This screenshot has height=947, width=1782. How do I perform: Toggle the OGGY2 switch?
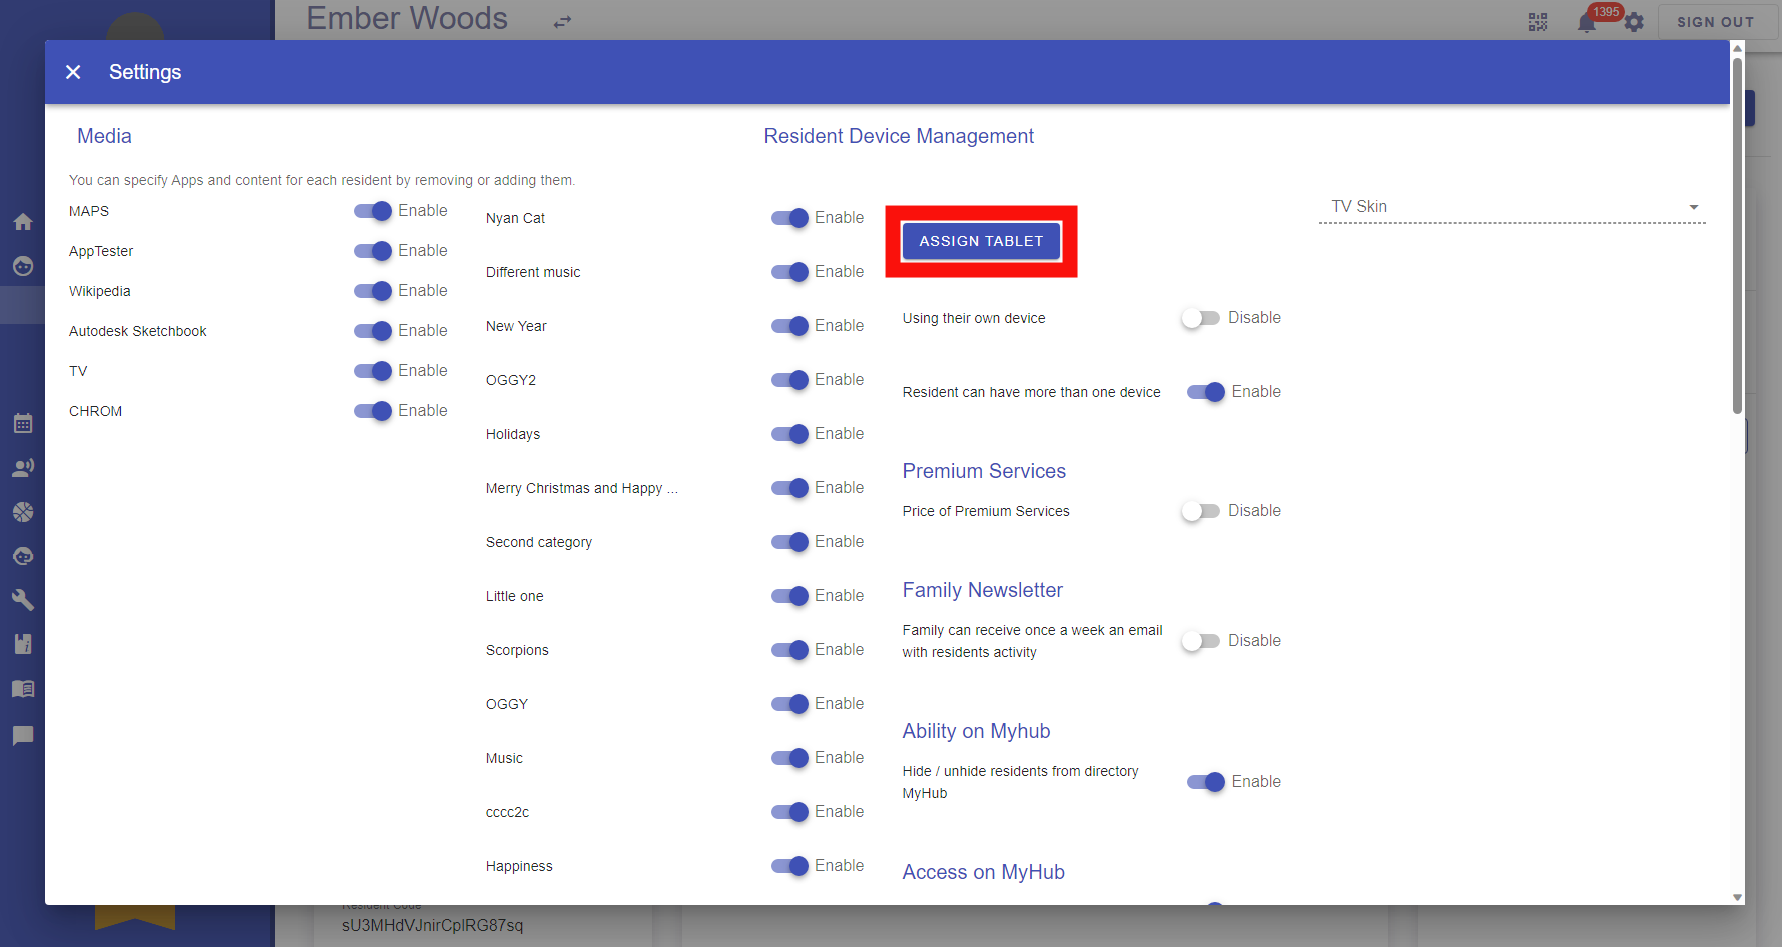pyautogui.click(x=790, y=380)
